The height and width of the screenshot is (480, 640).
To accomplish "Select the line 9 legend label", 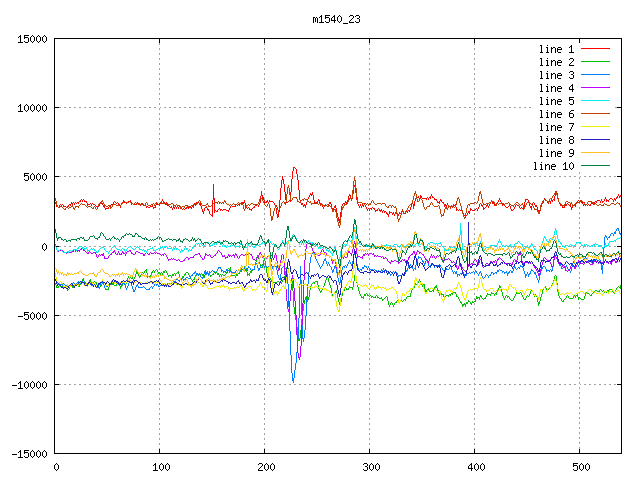I will coord(556,153).
